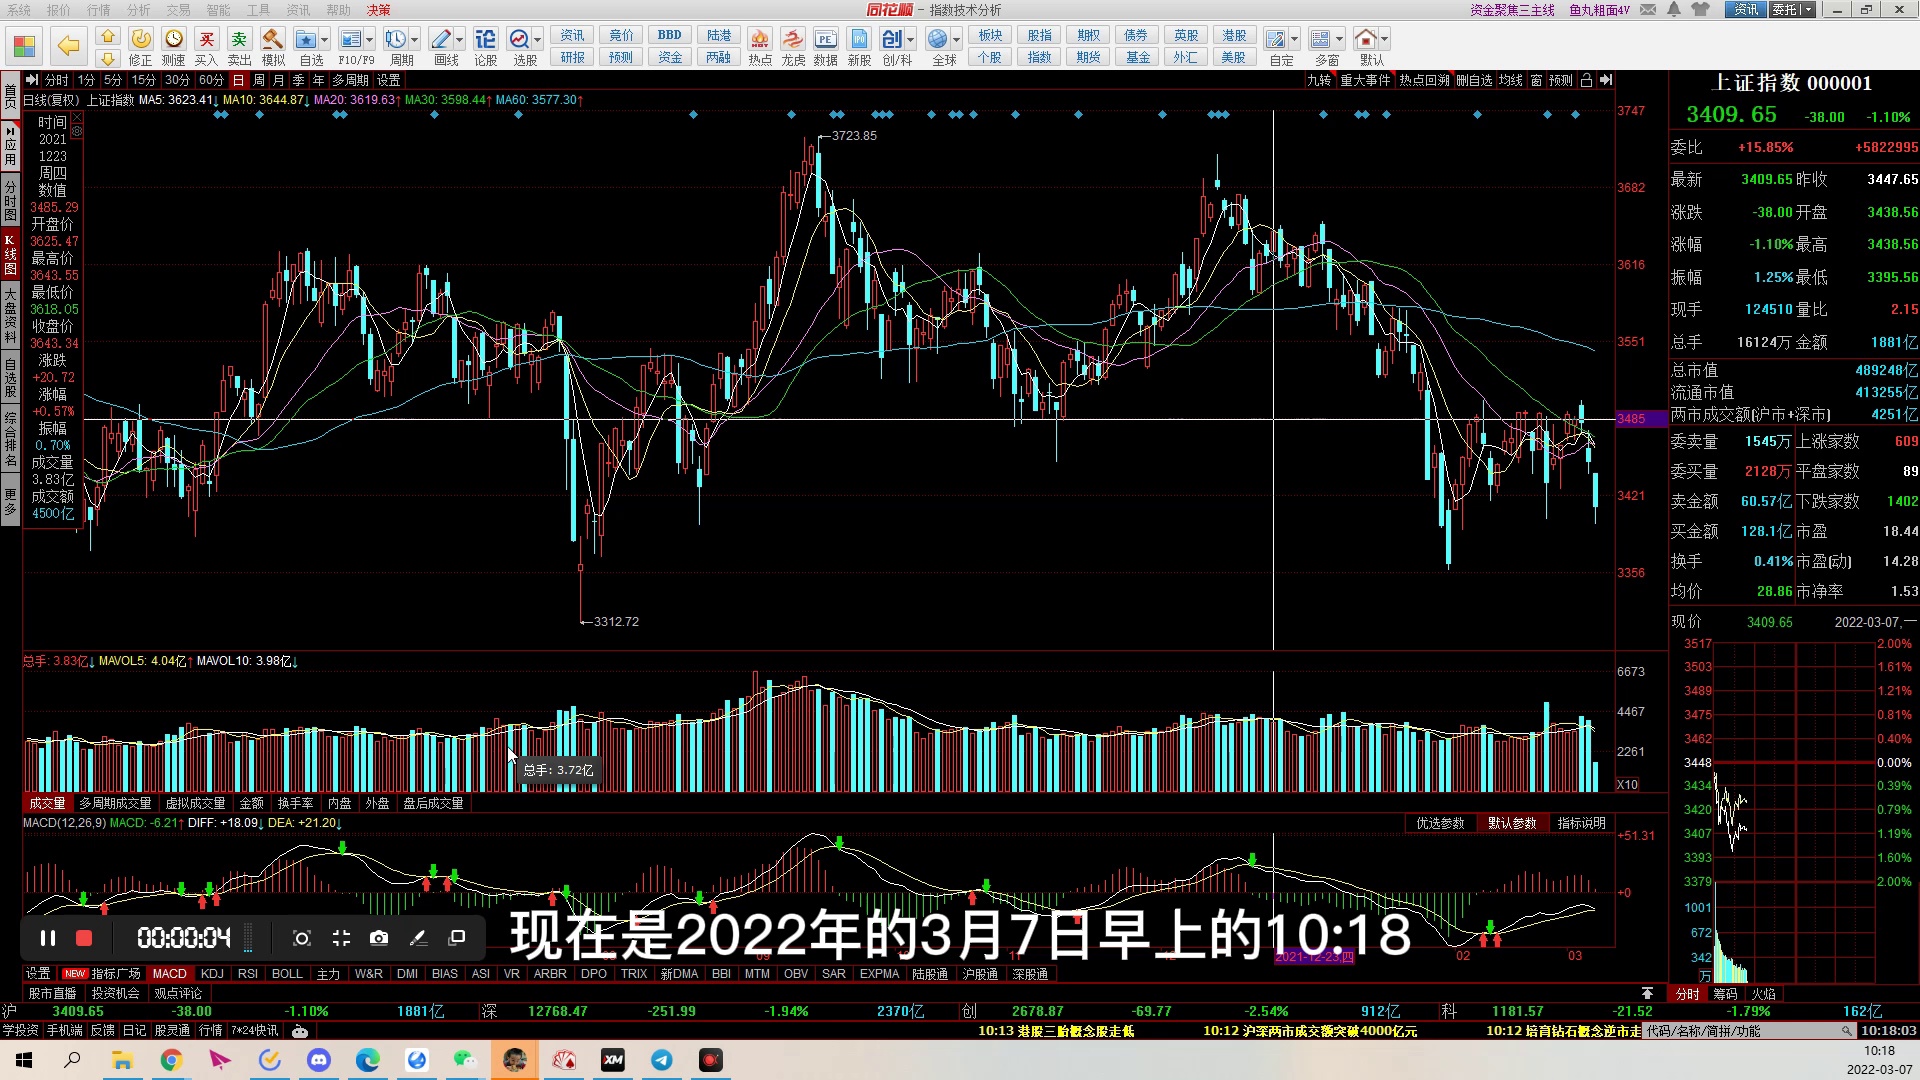Open the 论股 discussion icon

tap(485, 40)
